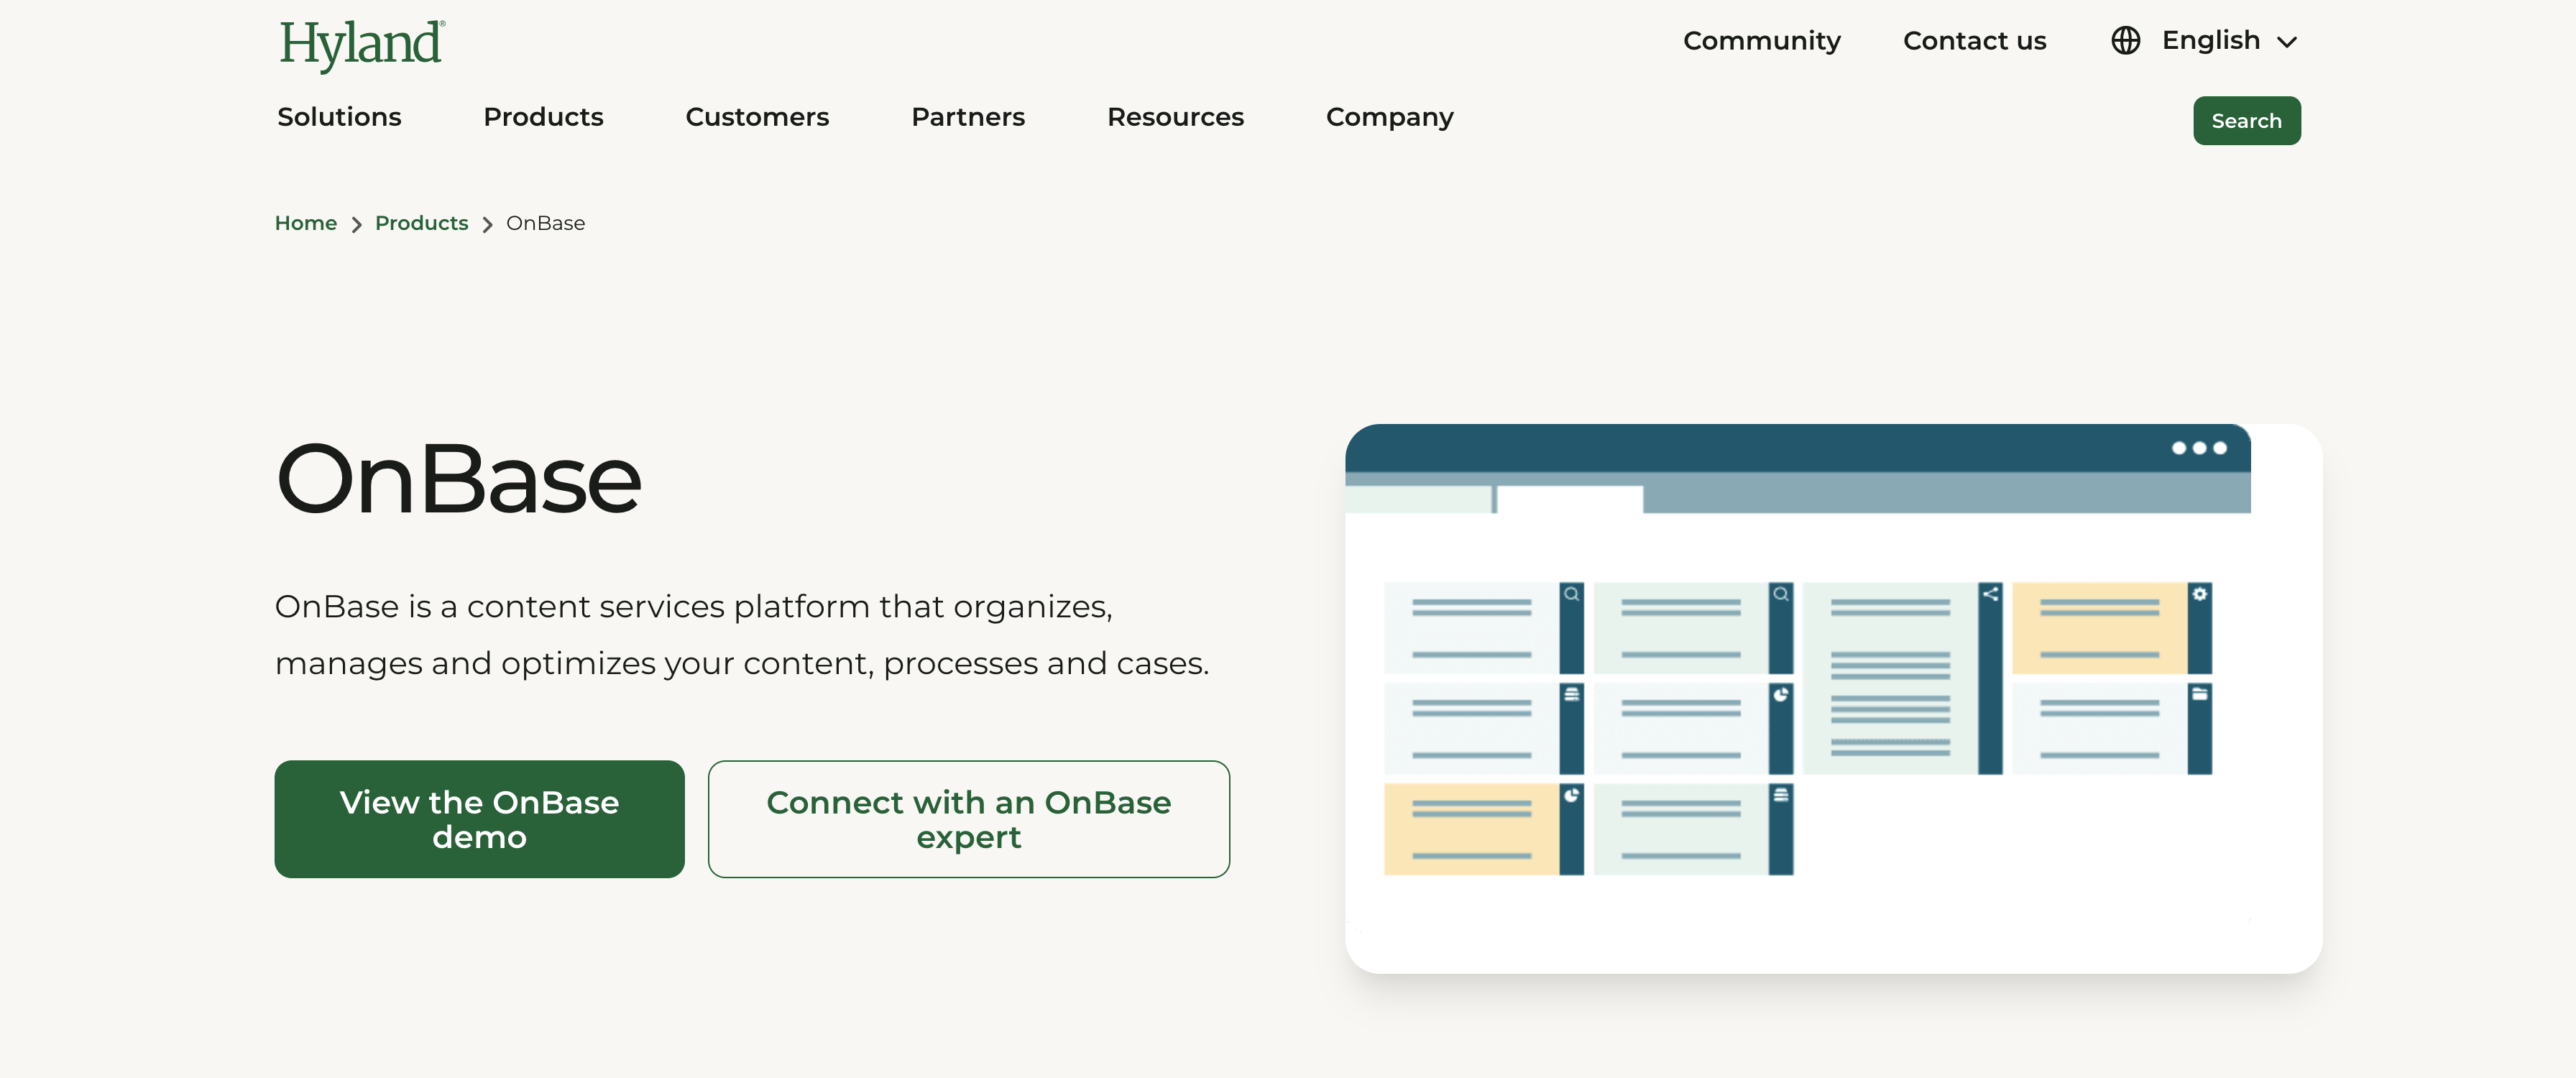2576x1078 pixels.
Task: Click Connect with an OnBase expert
Action: (968, 819)
